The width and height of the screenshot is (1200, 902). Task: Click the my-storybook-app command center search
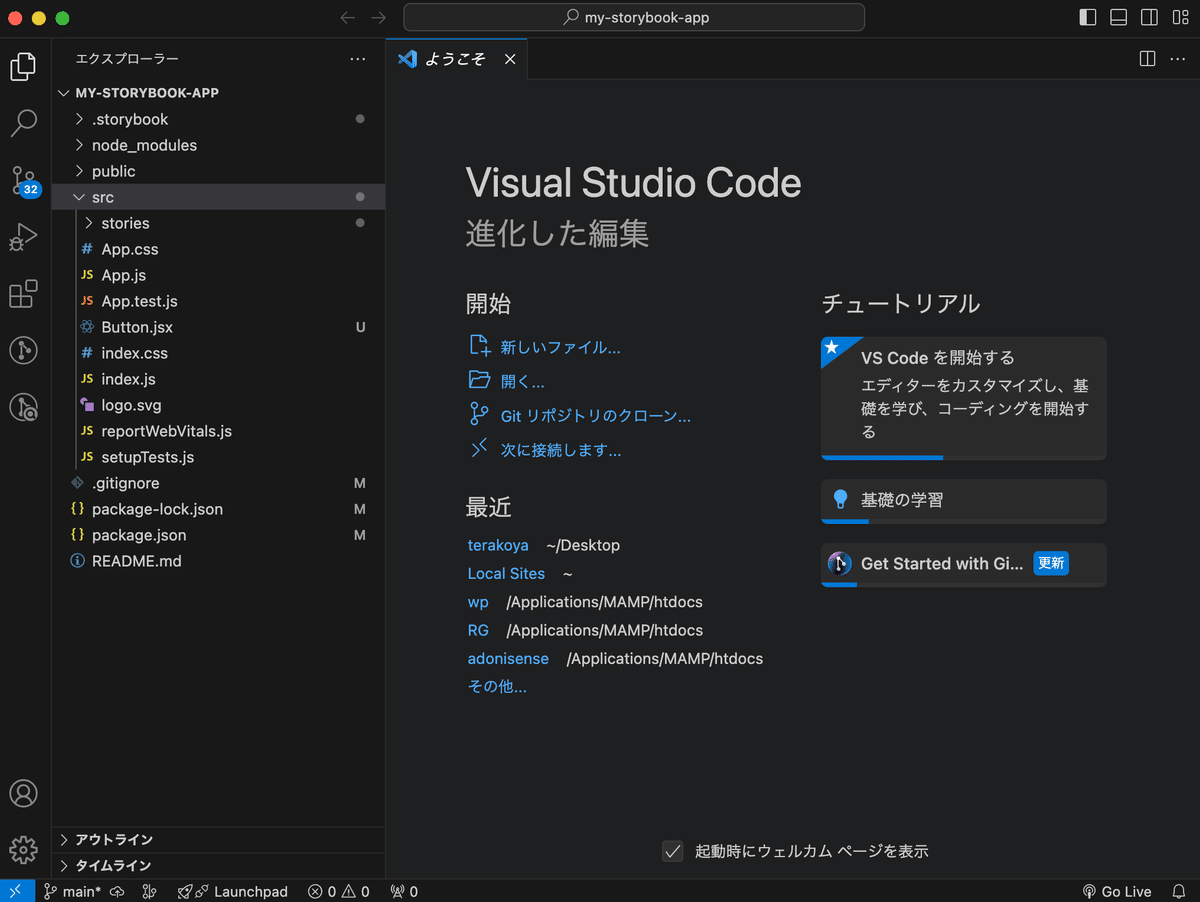pyautogui.click(x=634, y=18)
